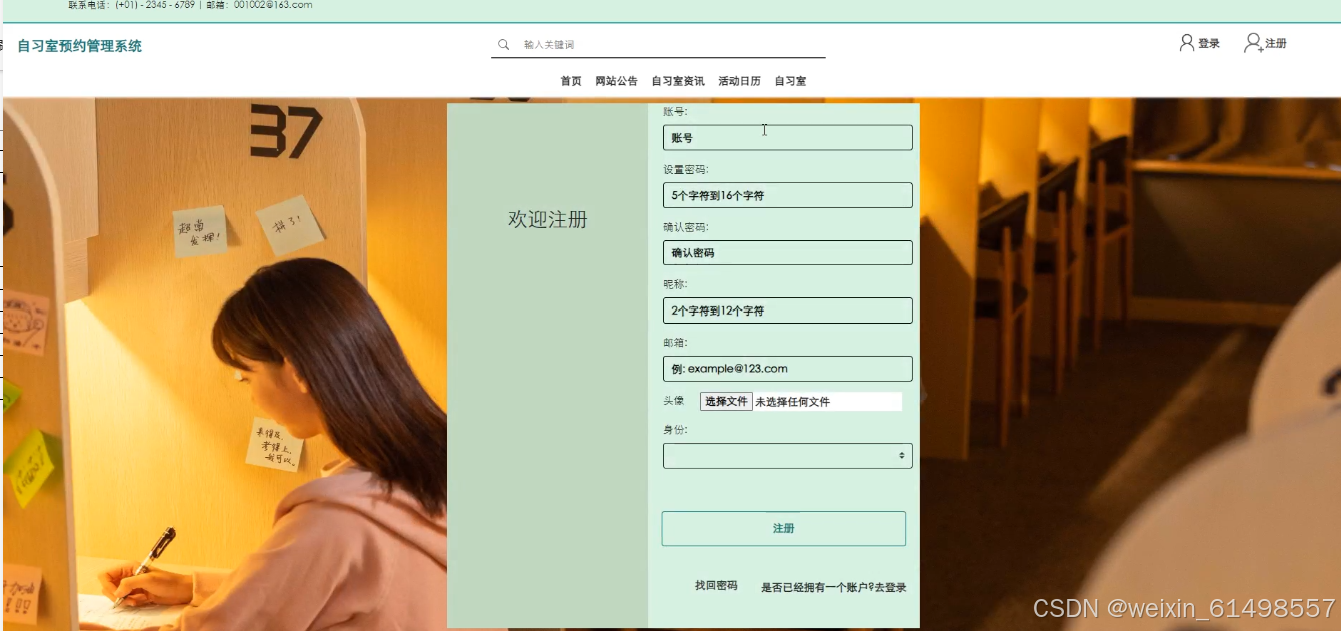Open 网站公告 menu item
Screen dimensions: 1341x631
point(616,81)
